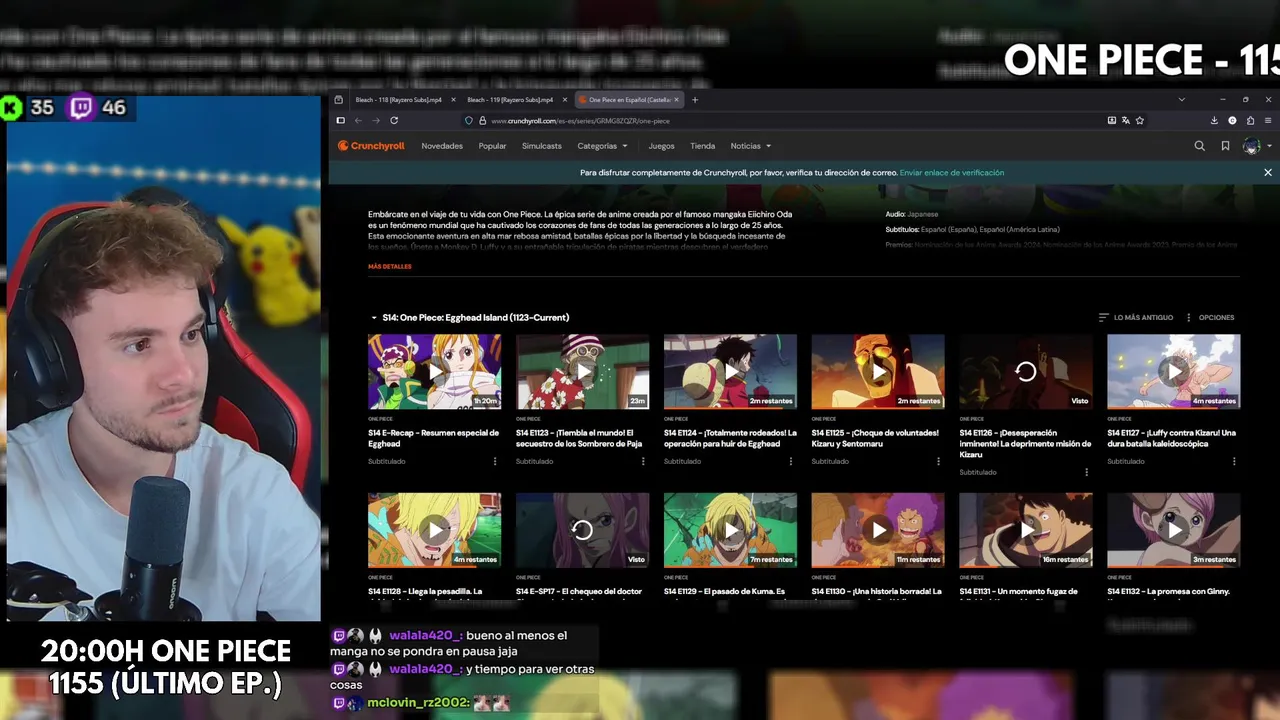
Task: Change sort order LO MÁS ANTIGUO
Action: pyautogui.click(x=1136, y=317)
